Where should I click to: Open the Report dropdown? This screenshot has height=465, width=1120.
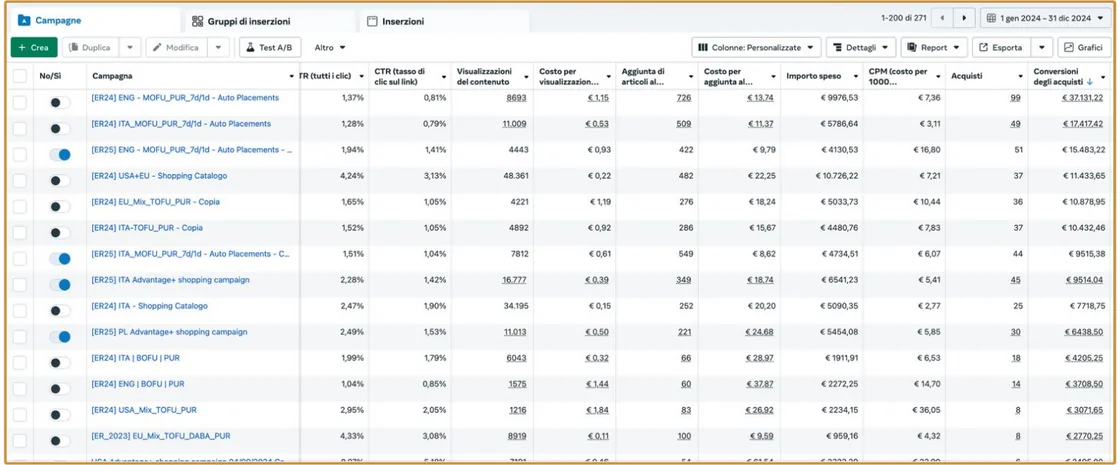(x=934, y=48)
